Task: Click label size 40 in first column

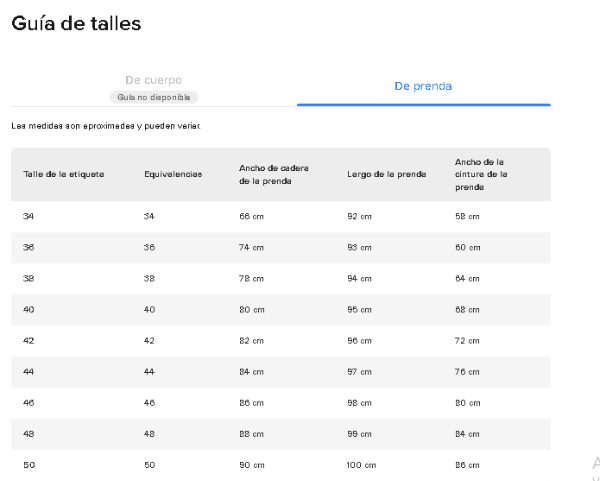Action: (29, 309)
